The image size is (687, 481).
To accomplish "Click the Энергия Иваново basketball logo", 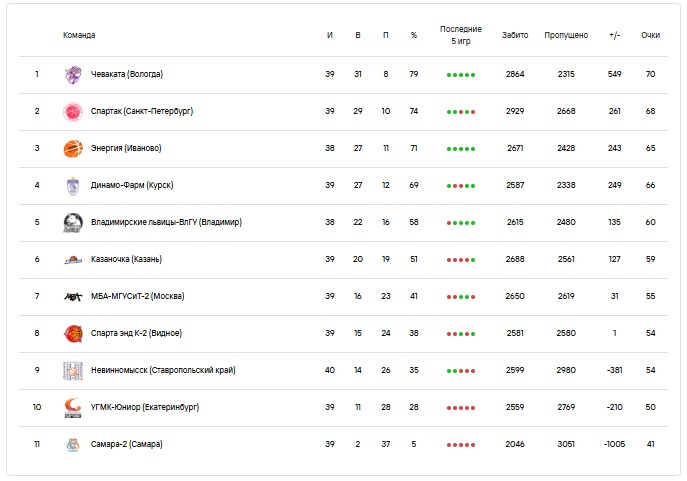I will 73,149.
